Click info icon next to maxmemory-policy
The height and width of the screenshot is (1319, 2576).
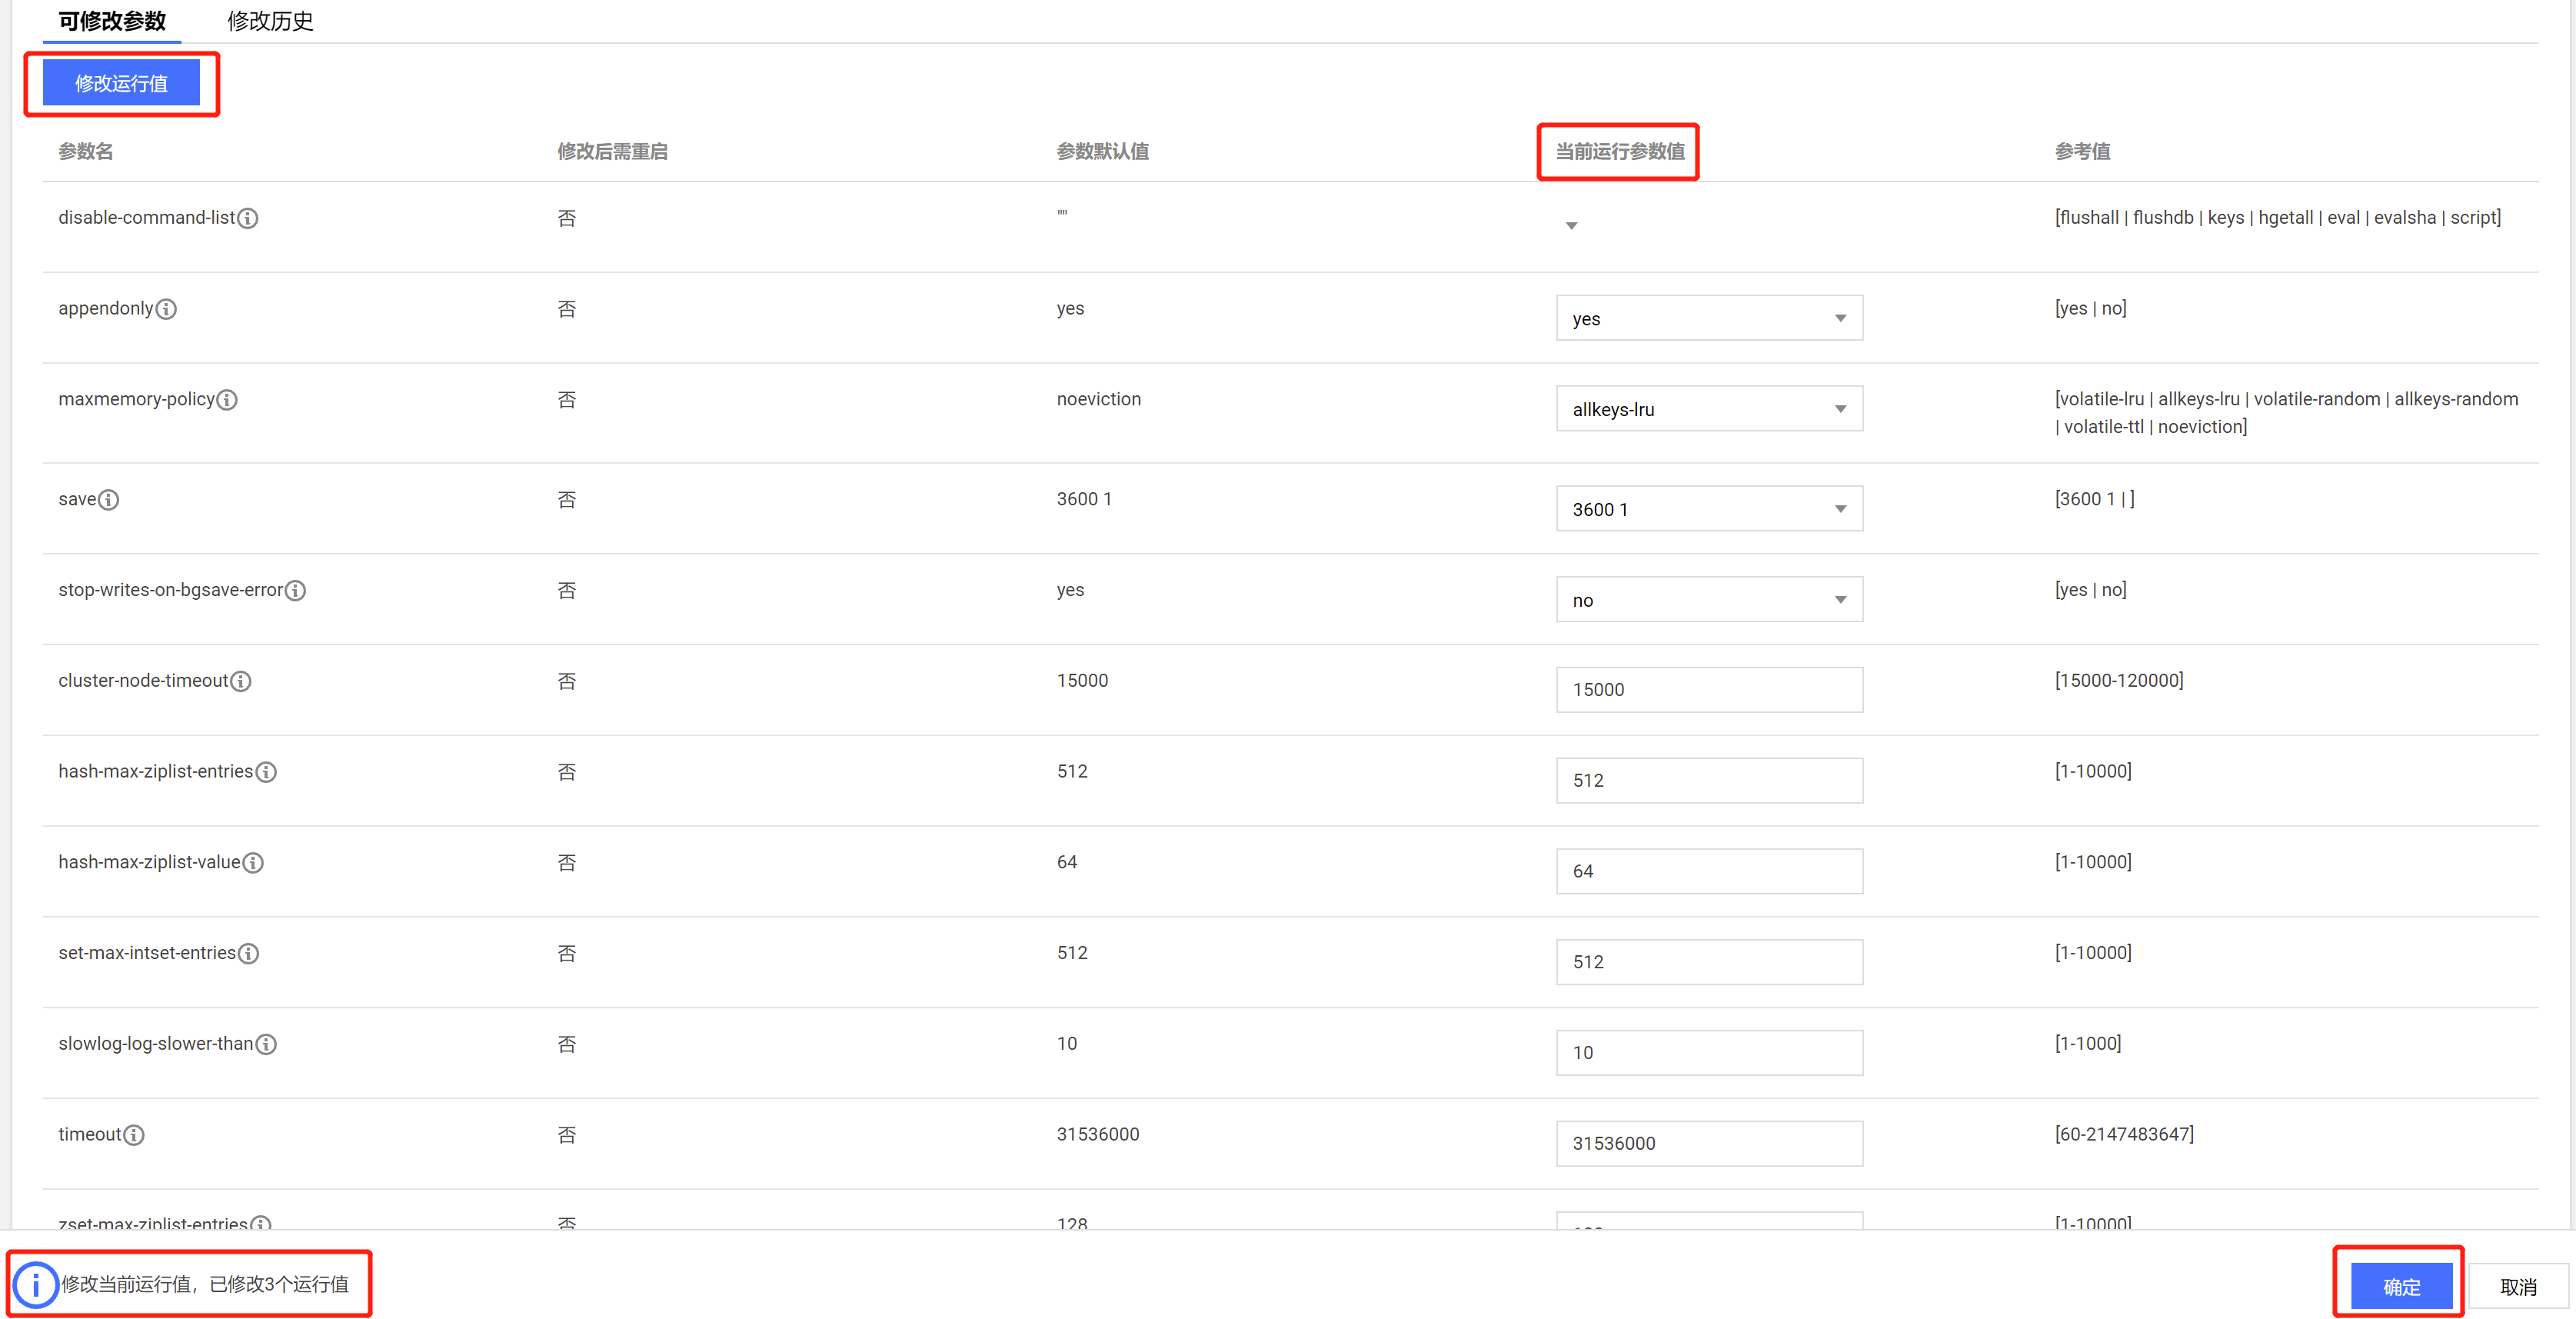point(227,400)
